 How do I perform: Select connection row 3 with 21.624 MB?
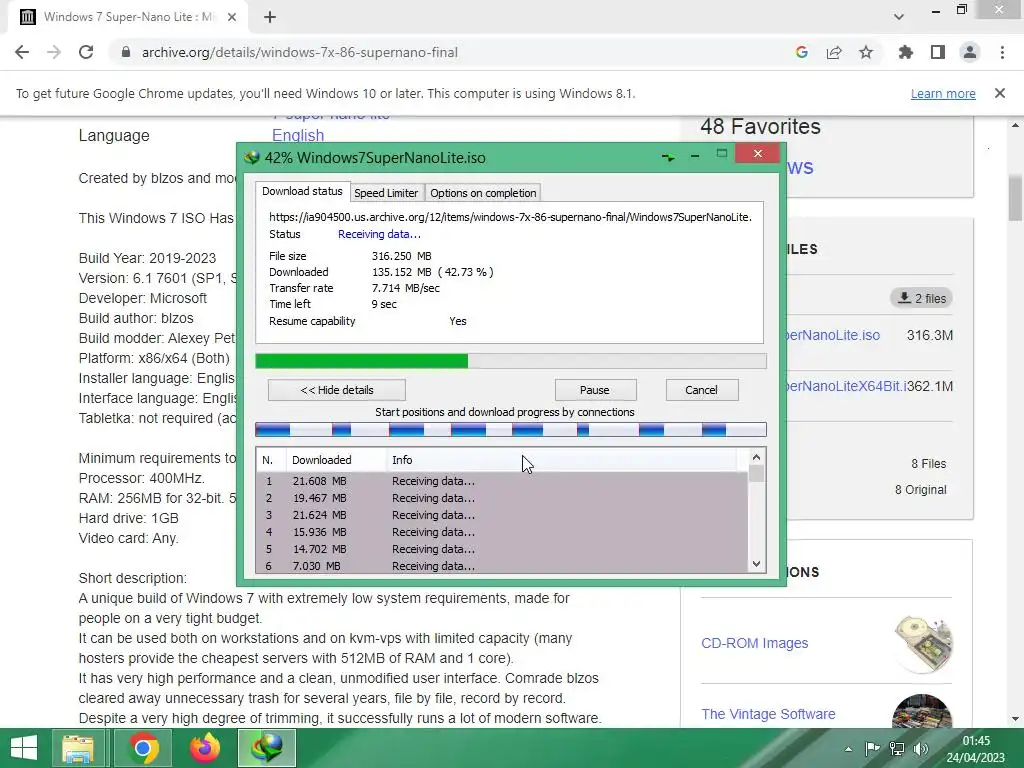502,515
